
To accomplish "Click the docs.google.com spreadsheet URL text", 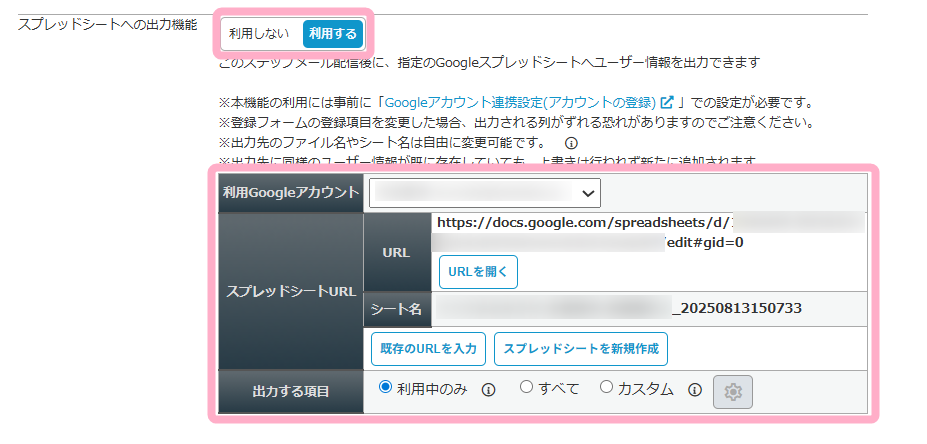I will (x=649, y=232).
